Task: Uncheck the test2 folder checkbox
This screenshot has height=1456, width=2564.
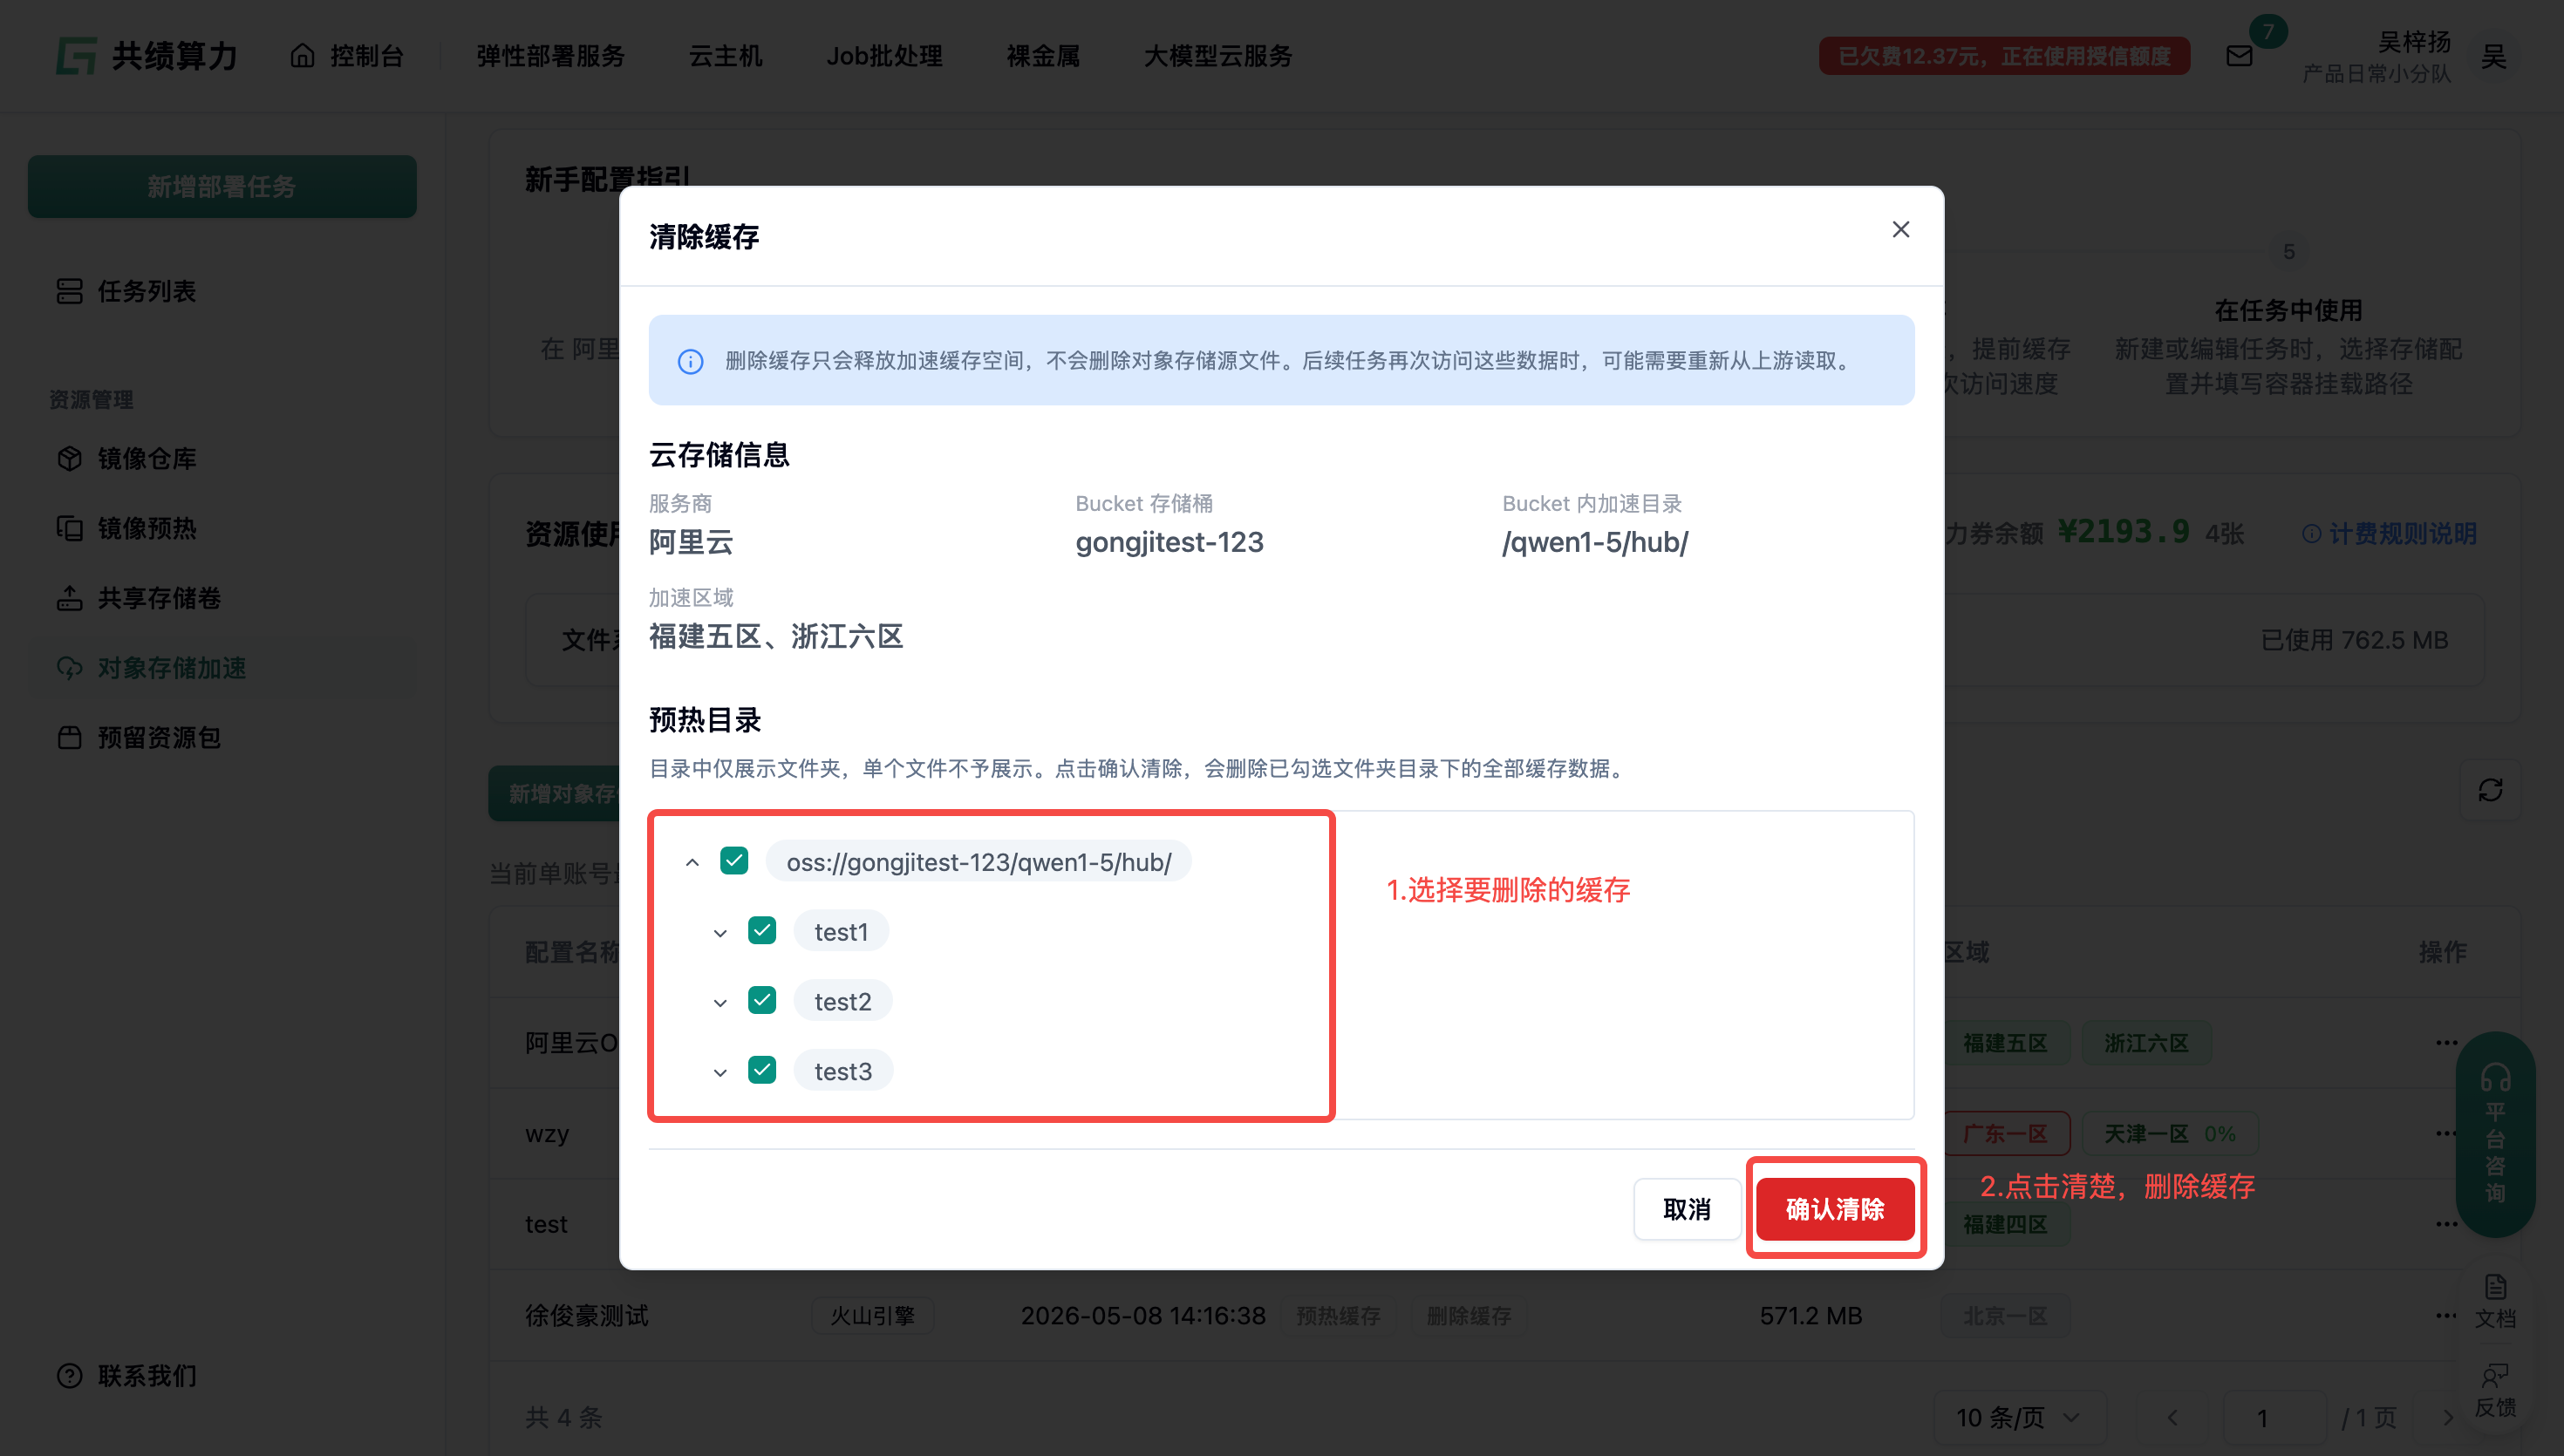Action: coord(762,1001)
